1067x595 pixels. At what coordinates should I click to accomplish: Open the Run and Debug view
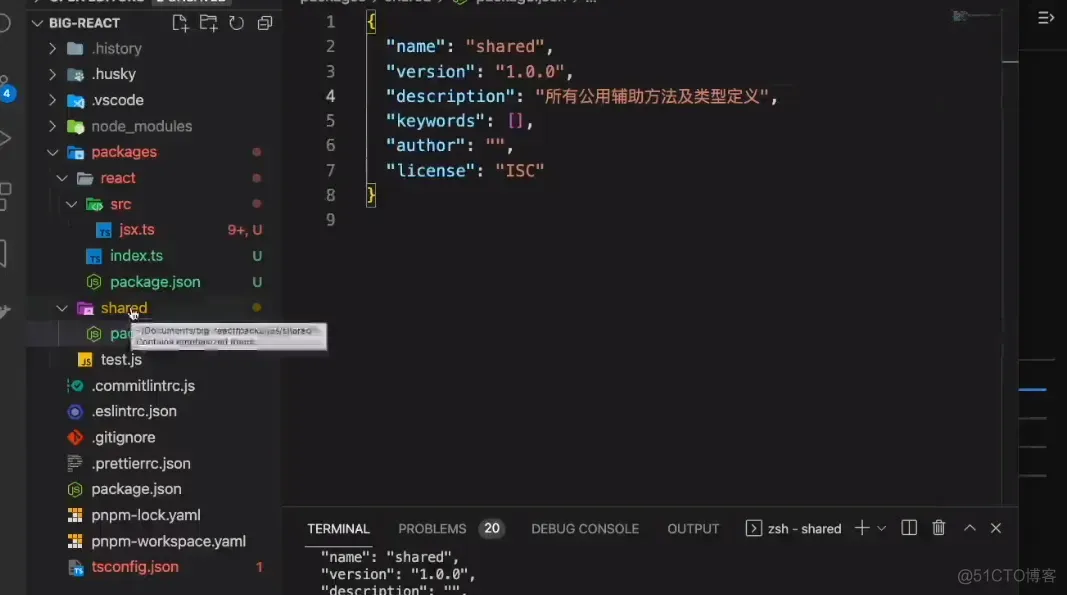pyautogui.click(x=5, y=139)
